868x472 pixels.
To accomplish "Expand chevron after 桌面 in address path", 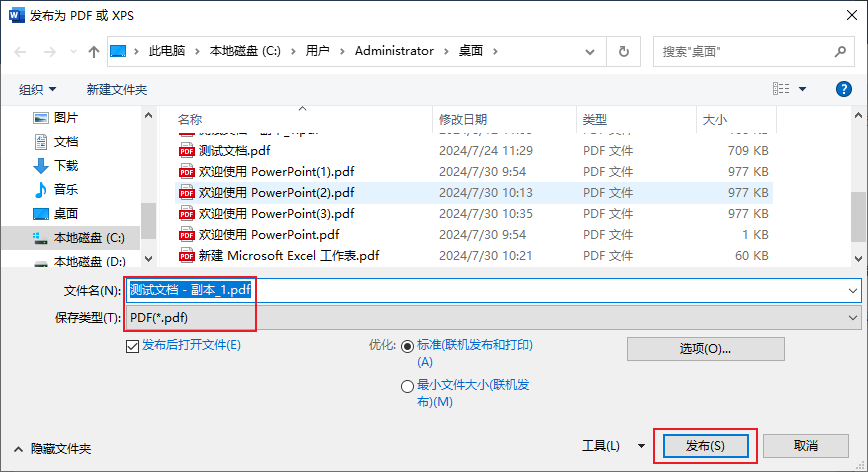I will (x=495, y=51).
